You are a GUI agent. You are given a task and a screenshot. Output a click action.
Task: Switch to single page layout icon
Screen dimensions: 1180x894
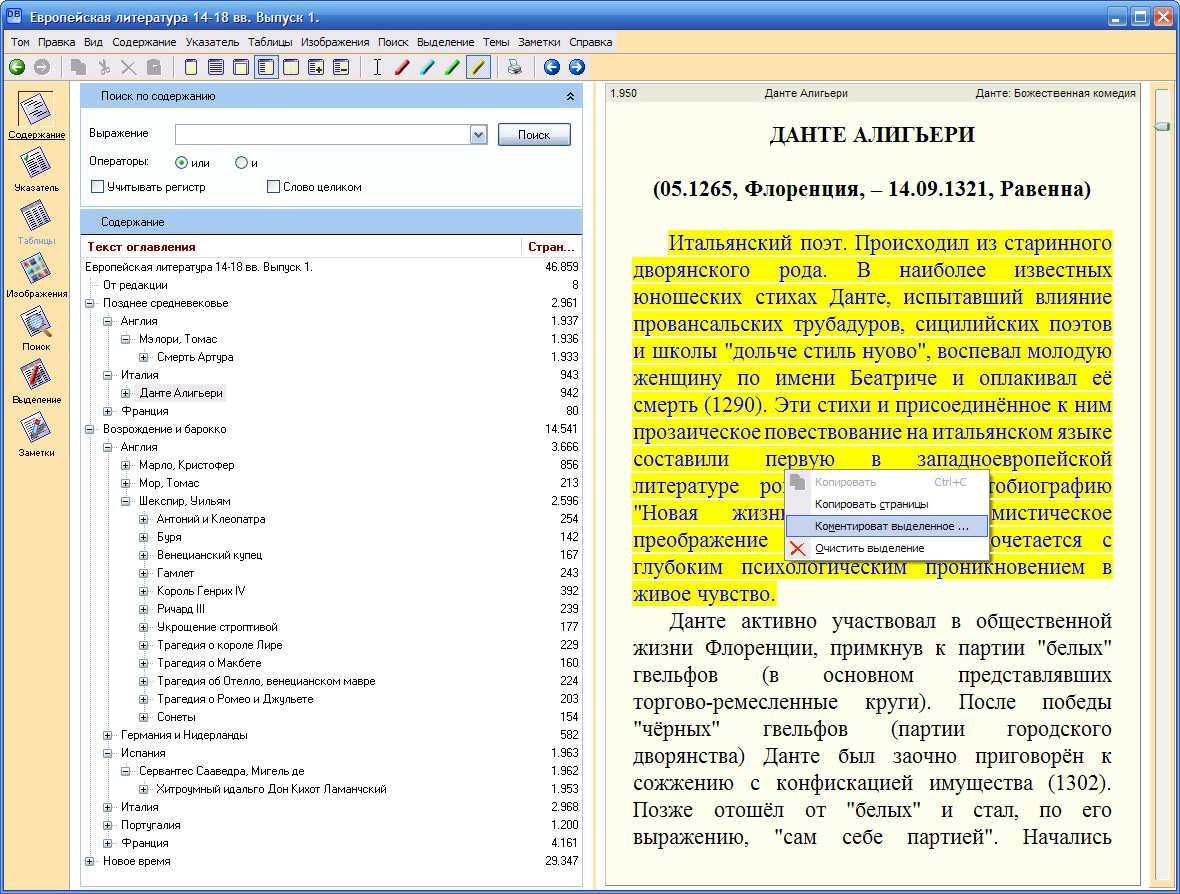[x=191, y=68]
